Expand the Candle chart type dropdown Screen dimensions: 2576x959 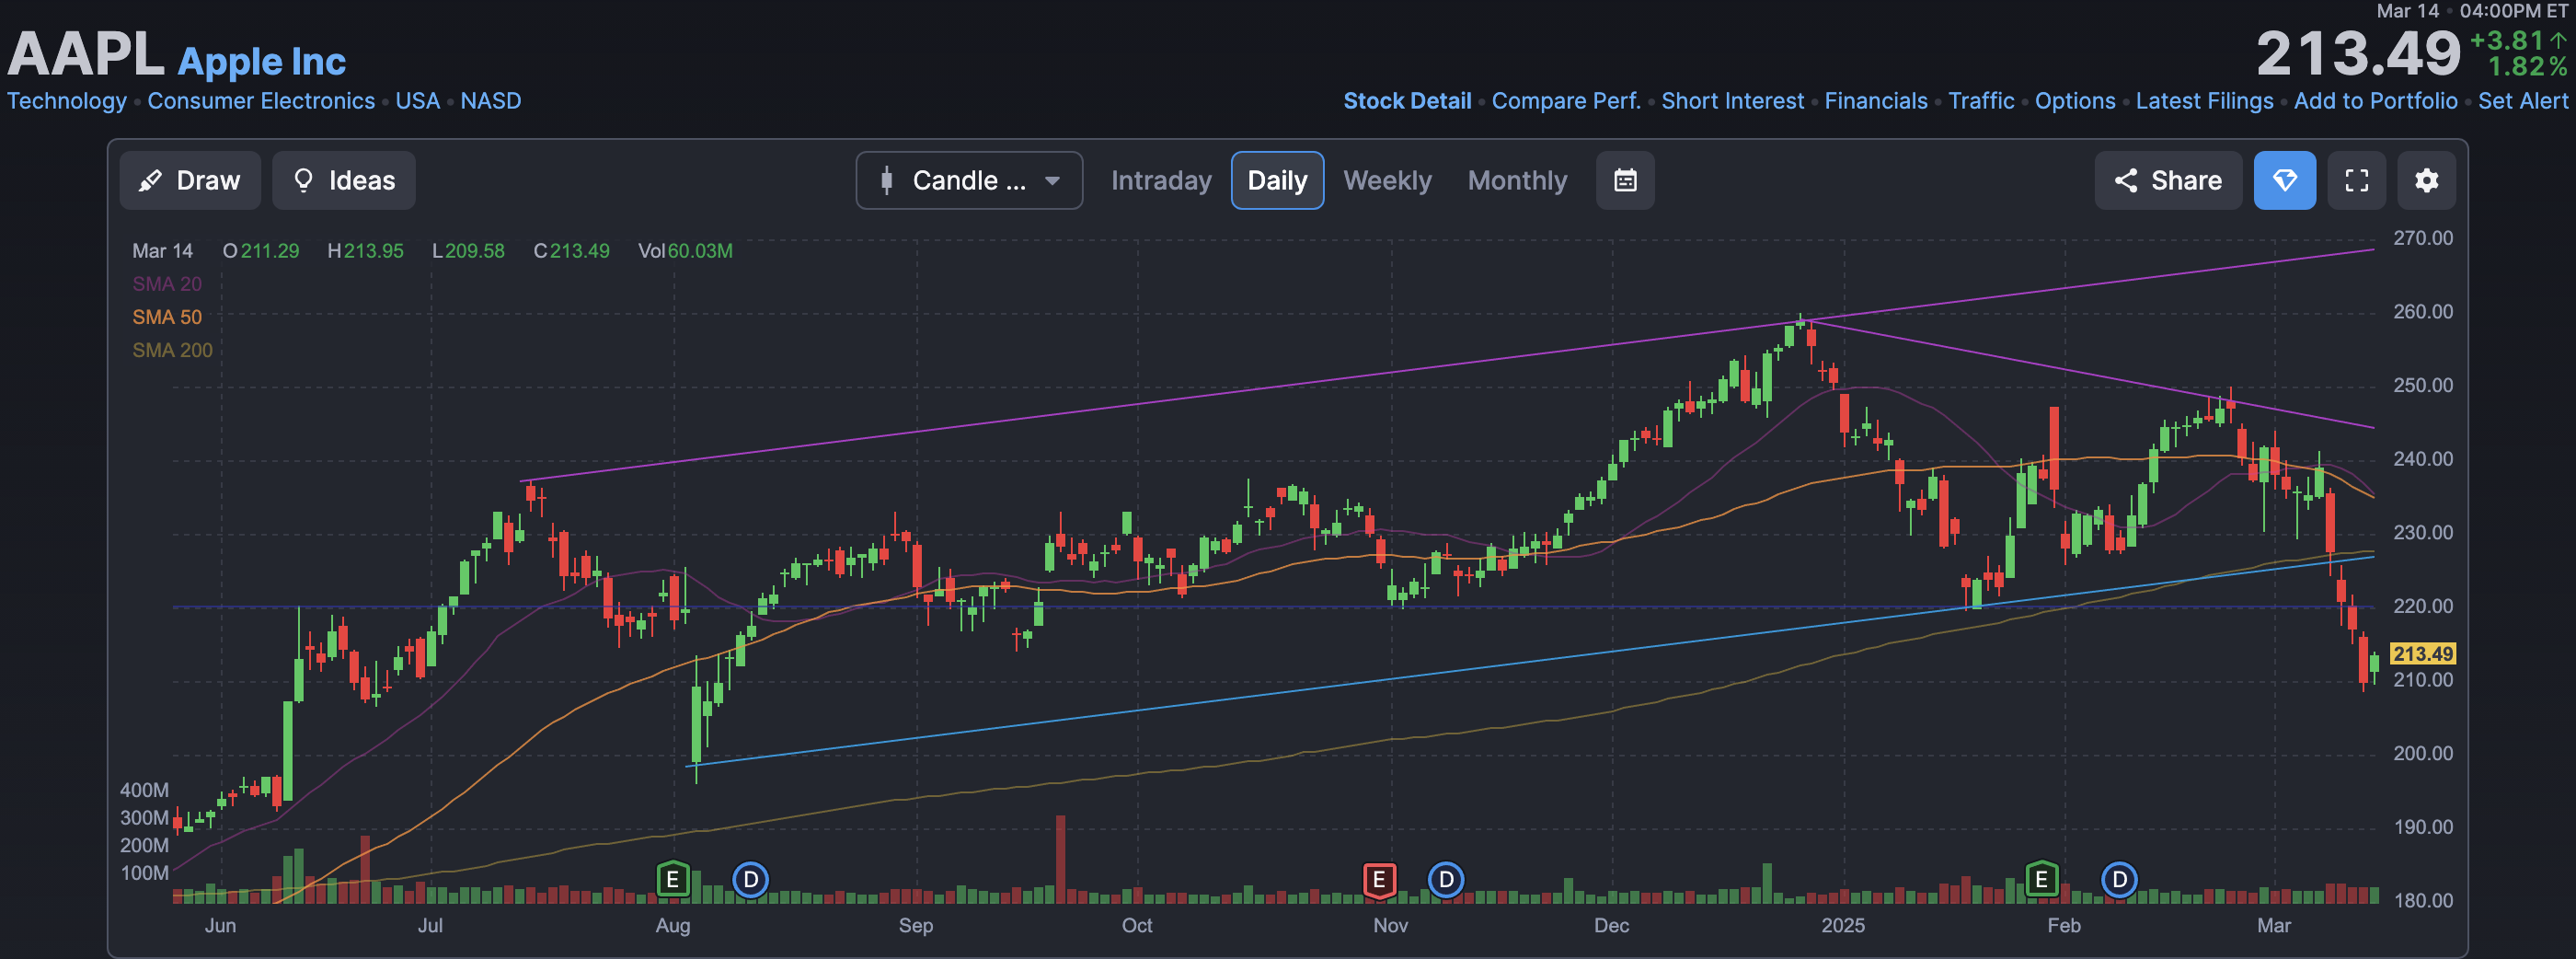pyautogui.click(x=968, y=180)
